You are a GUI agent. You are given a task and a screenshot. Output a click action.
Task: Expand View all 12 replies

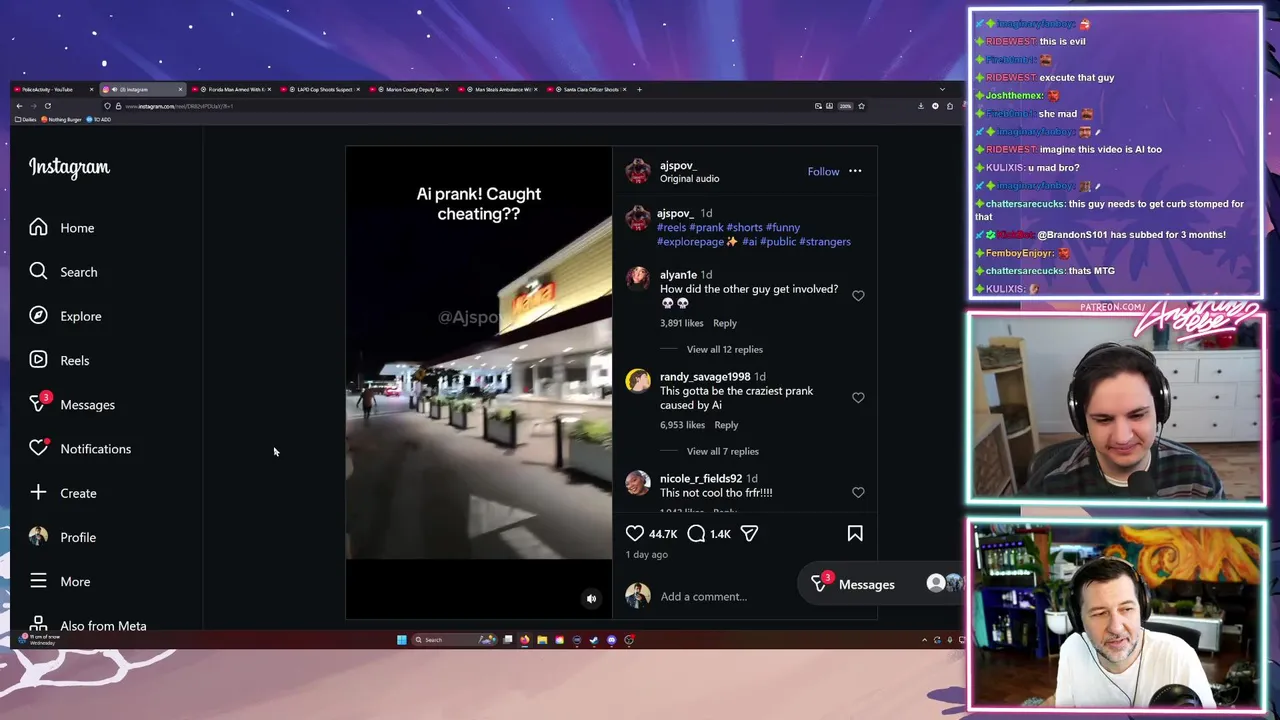725,349
